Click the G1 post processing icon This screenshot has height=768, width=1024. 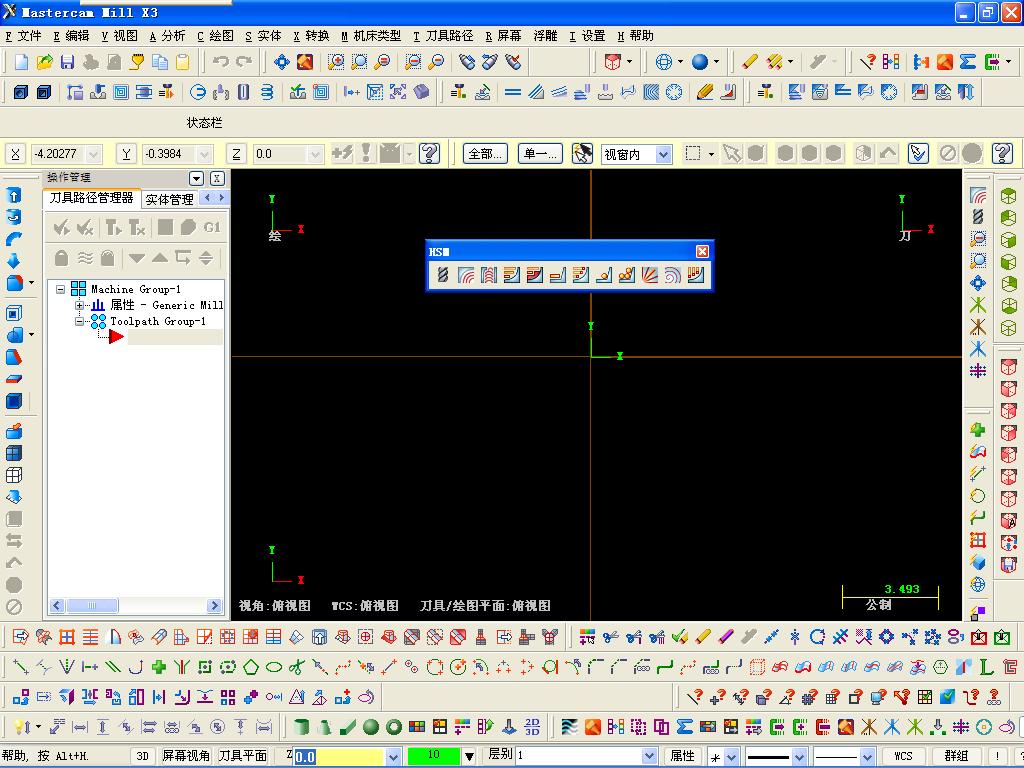[x=212, y=227]
